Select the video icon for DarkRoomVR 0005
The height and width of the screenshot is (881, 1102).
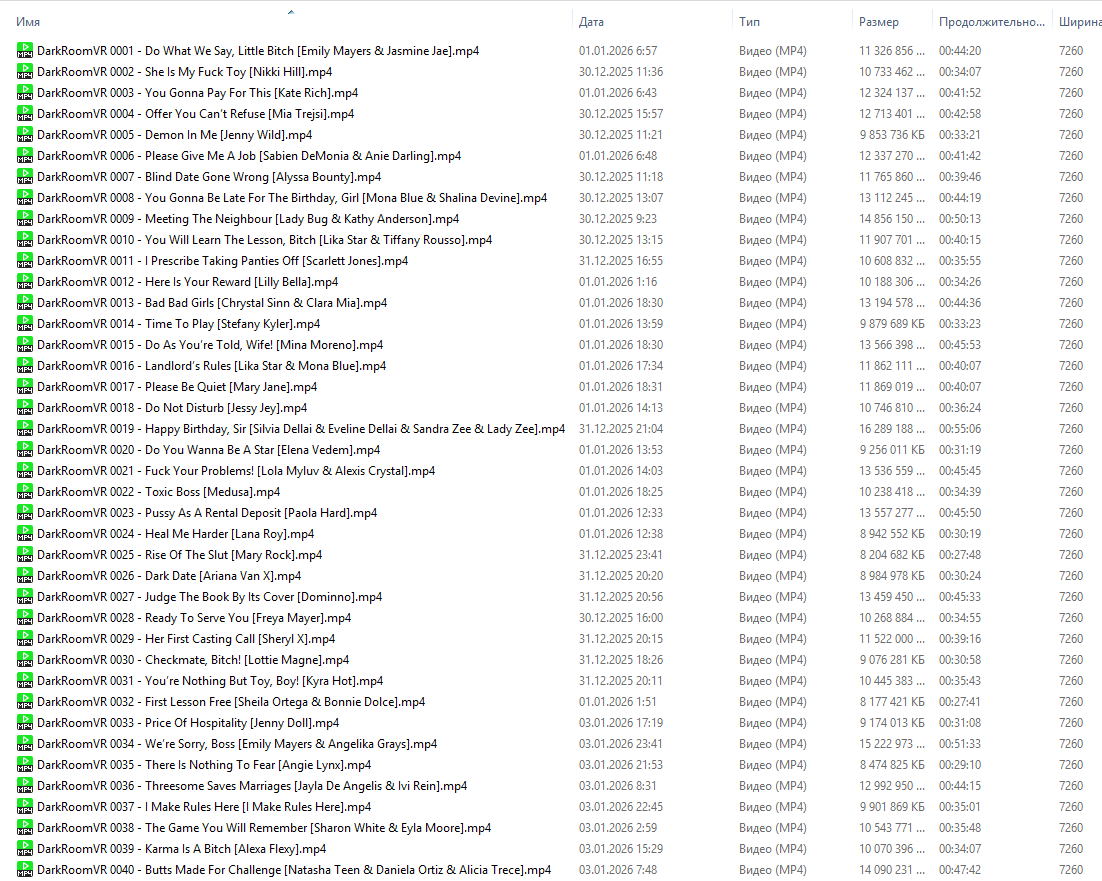pos(25,135)
